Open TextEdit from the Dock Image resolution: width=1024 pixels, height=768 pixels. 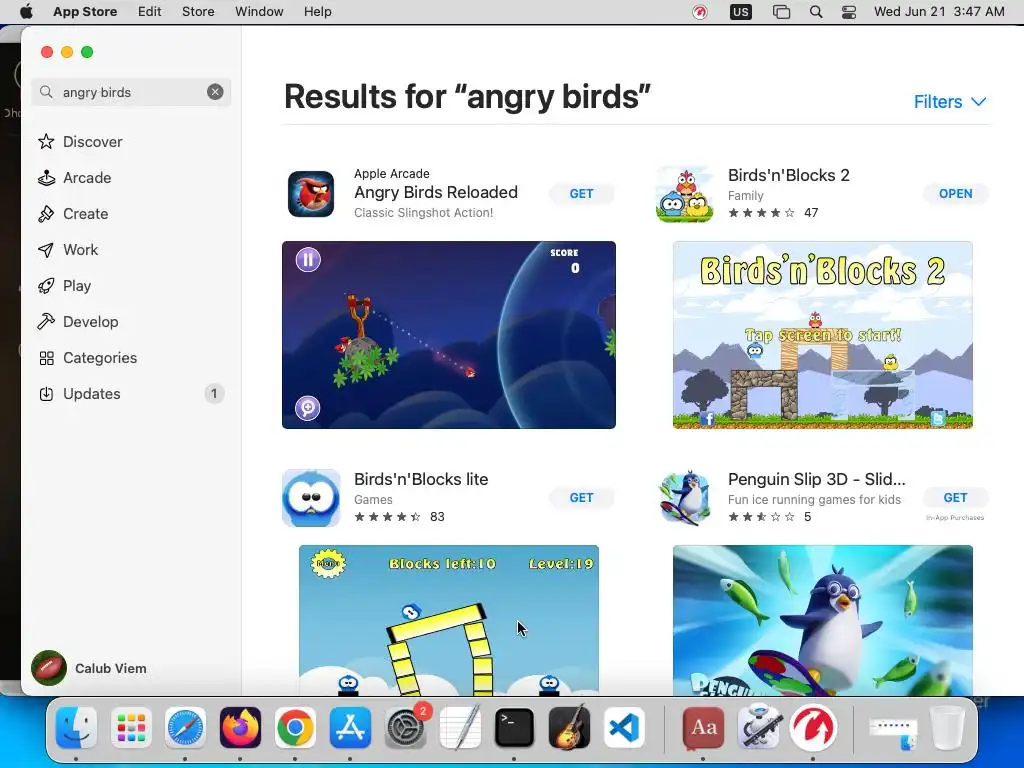[460, 728]
